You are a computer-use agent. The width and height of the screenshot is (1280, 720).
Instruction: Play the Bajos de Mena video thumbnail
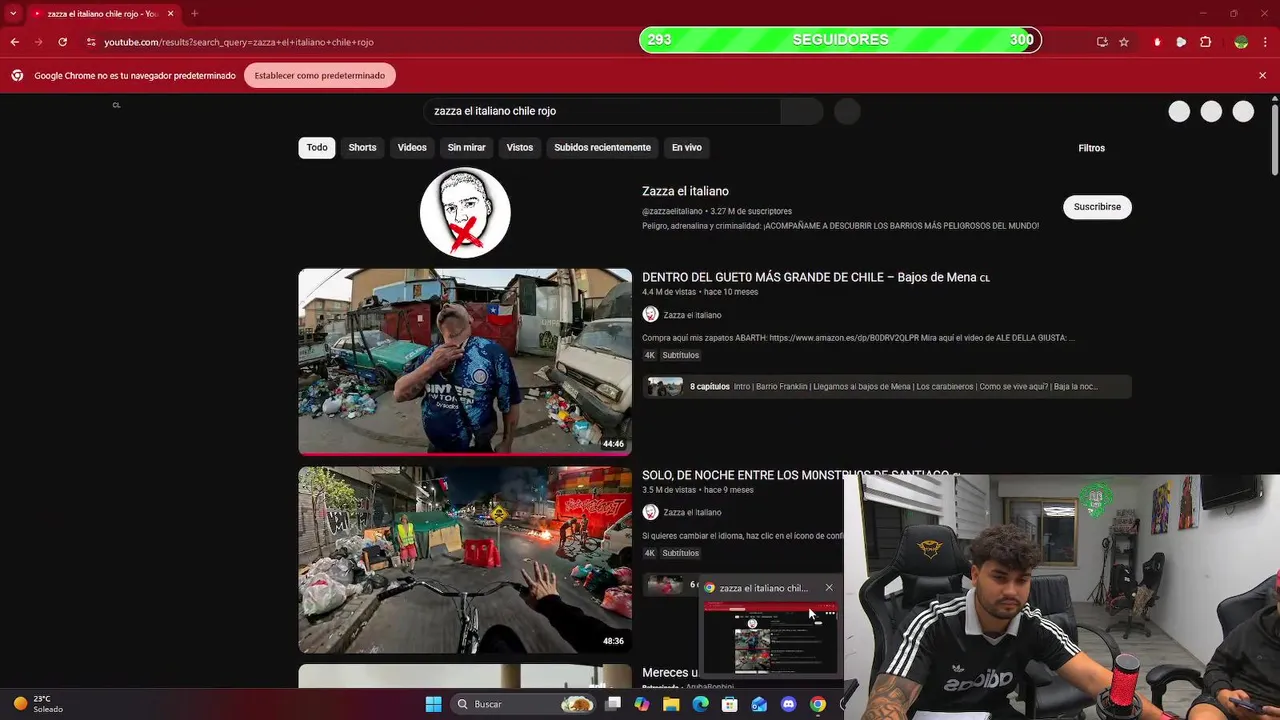click(465, 362)
